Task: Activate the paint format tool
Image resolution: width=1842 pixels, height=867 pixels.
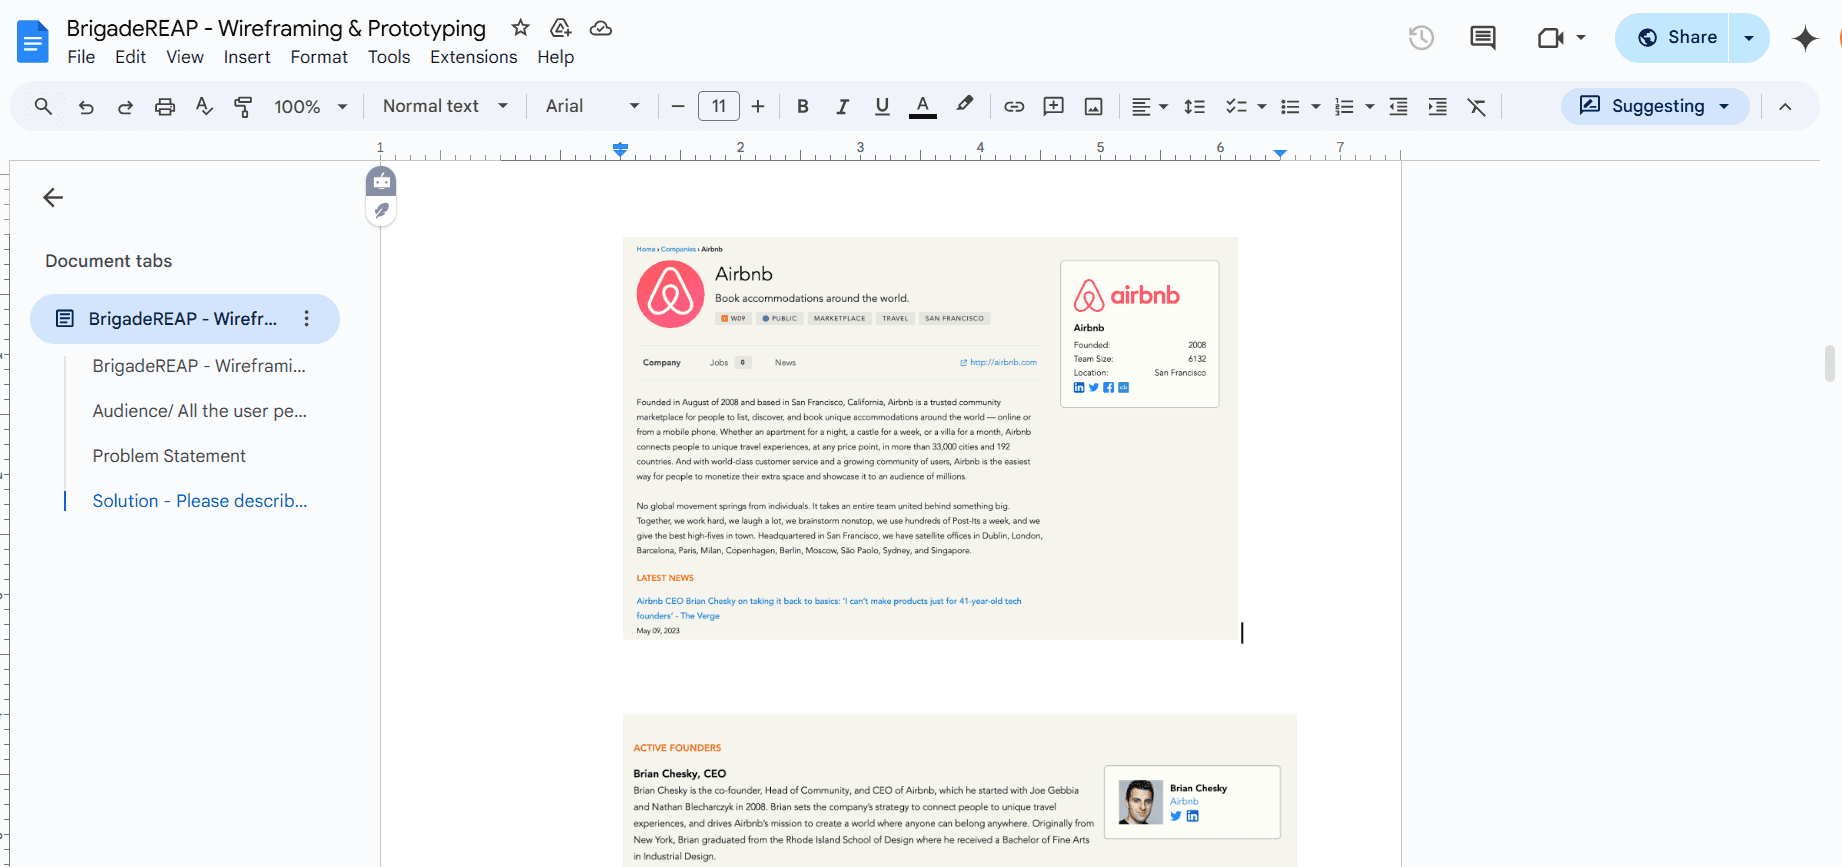Action: (x=243, y=106)
